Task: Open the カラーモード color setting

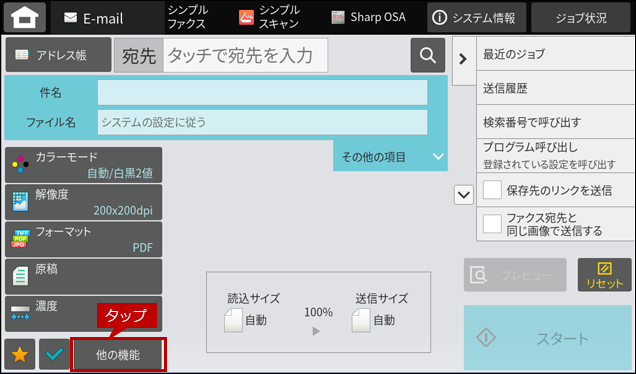Action: tap(84, 165)
